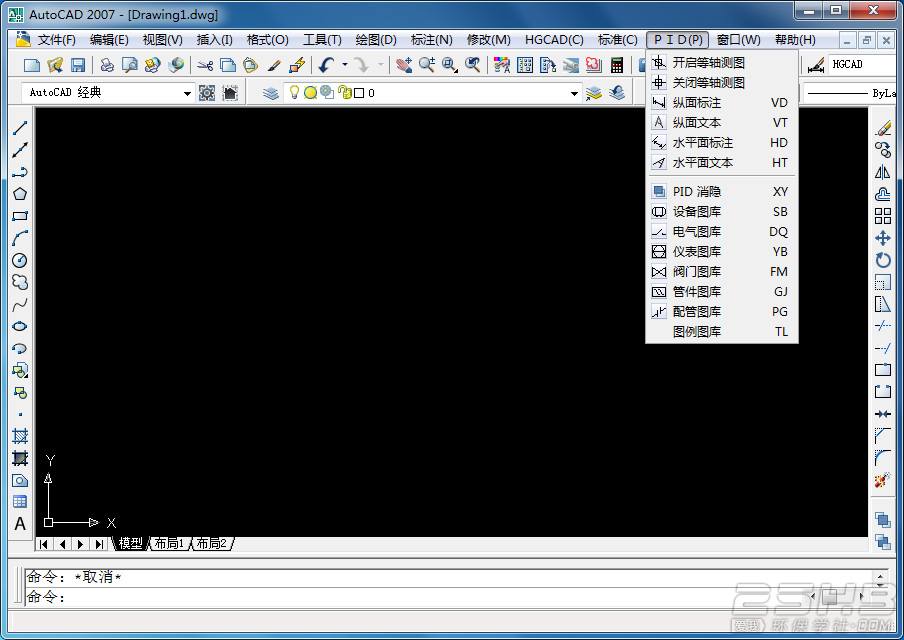Switch to the 布局1 layout tab
904x640 pixels.
tap(169, 543)
